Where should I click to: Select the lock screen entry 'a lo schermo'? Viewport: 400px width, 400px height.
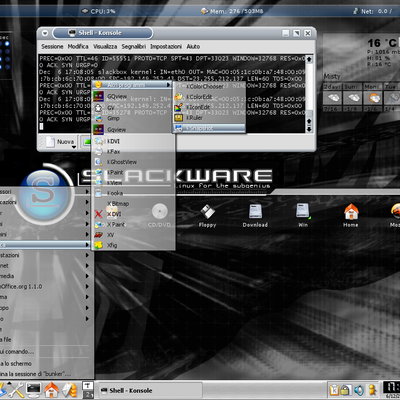click(46, 363)
